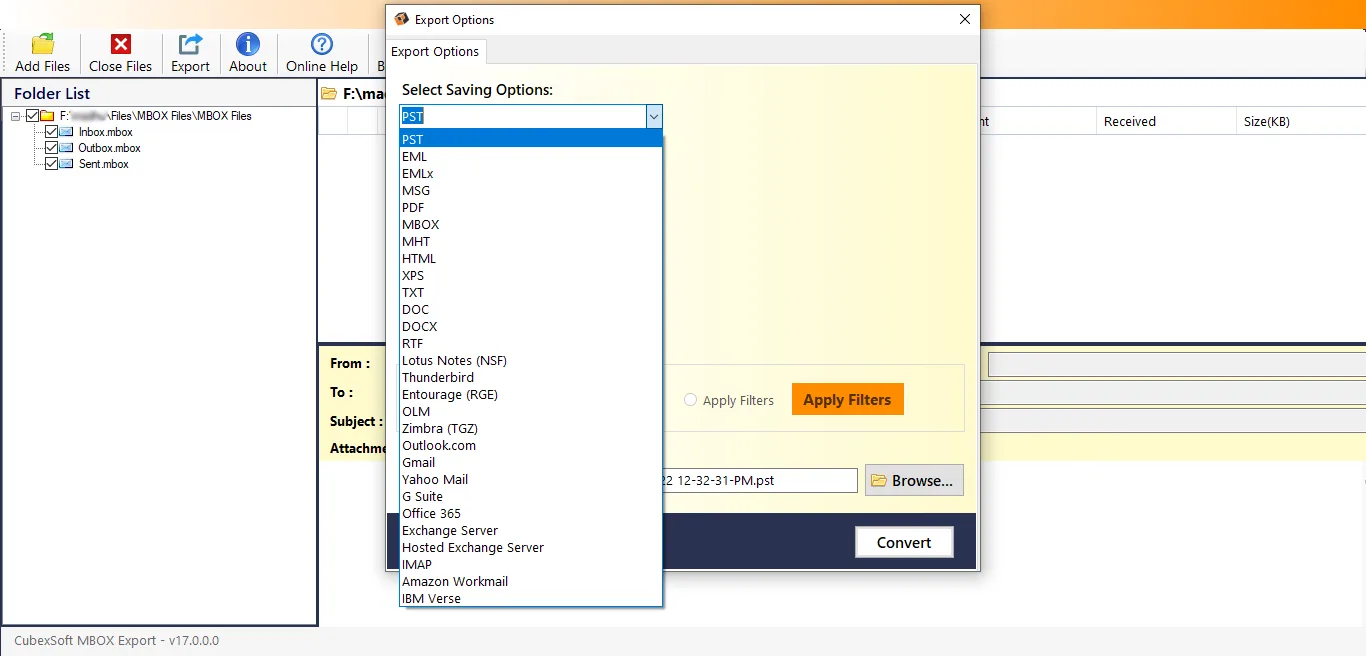Pick Zimbra (TGZ) option
This screenshot has height=656, width=1366.
(x=531, y=428)
